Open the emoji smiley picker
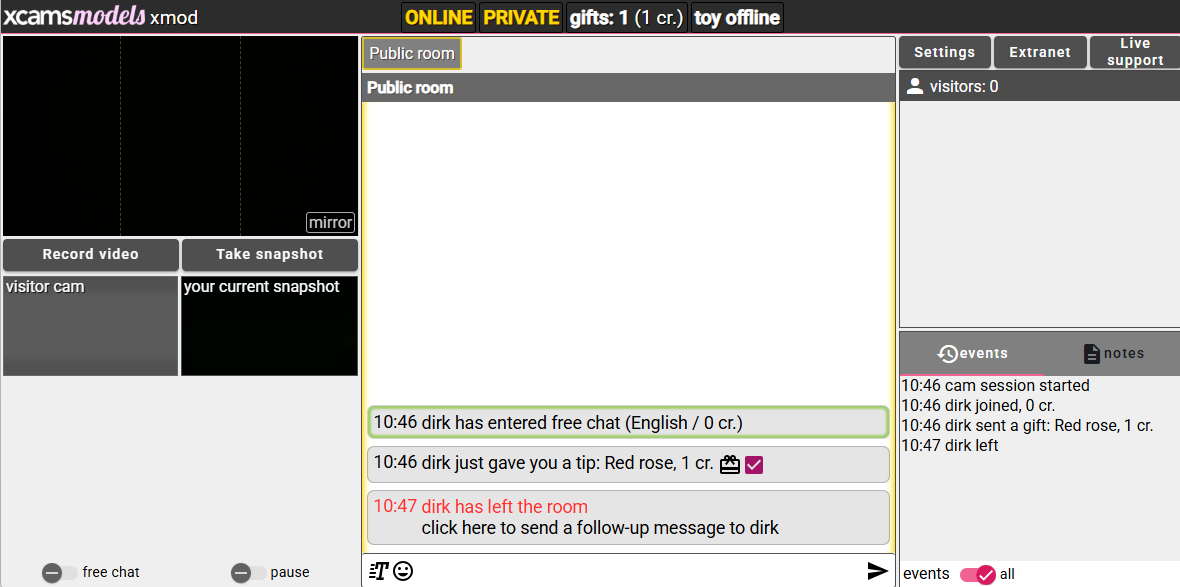The height and width of the screenshot is (587, 1180). tap(403, 571)
